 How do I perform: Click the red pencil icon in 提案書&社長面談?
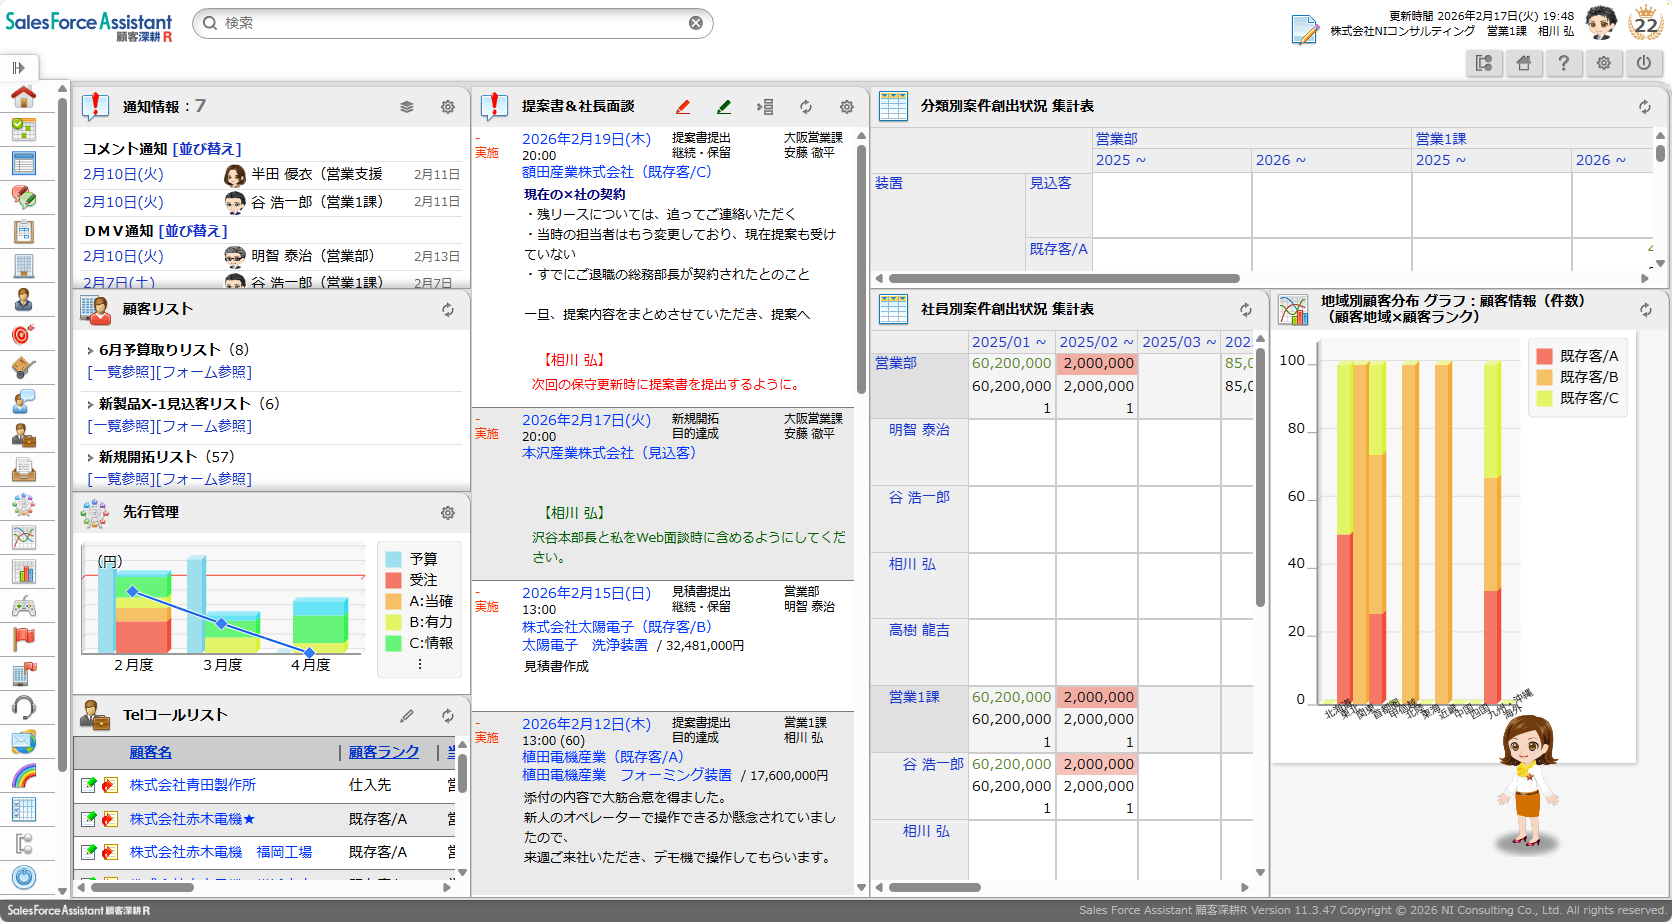[683, 107]
